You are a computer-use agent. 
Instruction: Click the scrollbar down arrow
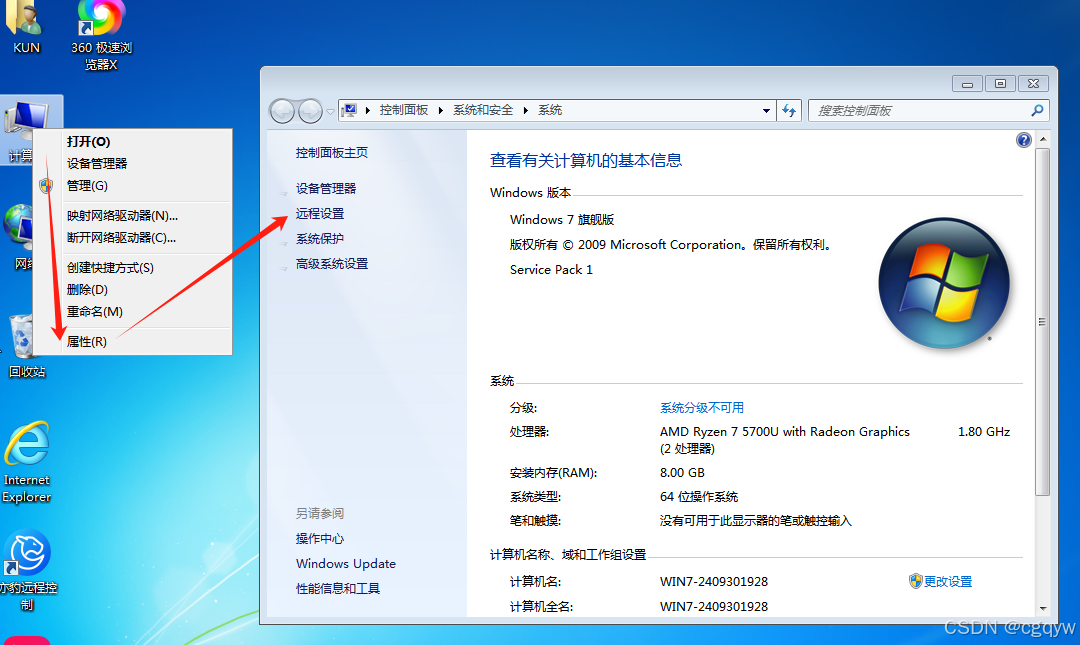(x=1043, y=608)
